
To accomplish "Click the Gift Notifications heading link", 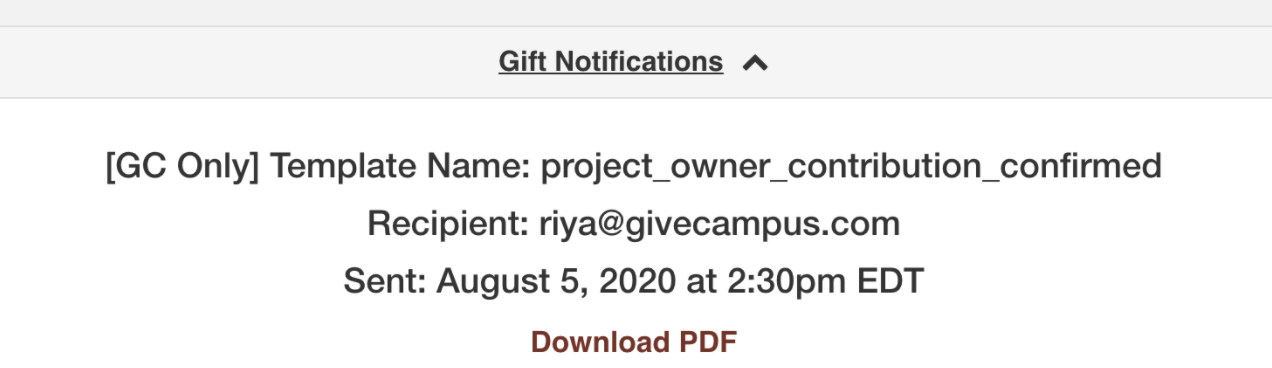I will 611,62.
